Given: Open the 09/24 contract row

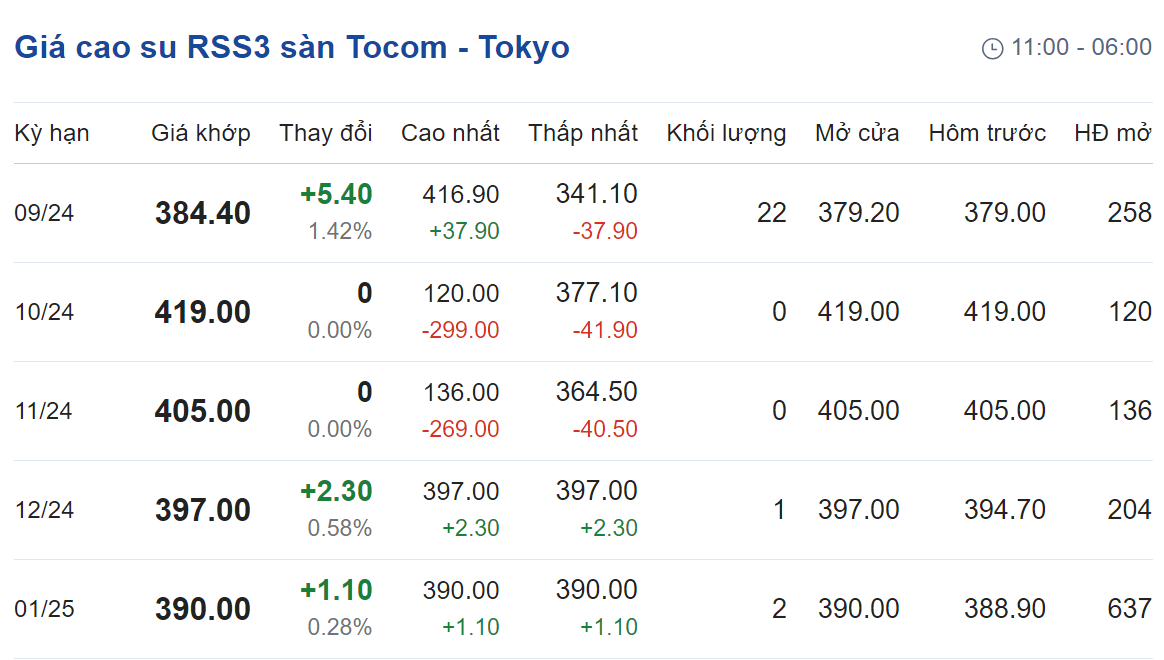Looking at the screenshot, I should point(583,213).
